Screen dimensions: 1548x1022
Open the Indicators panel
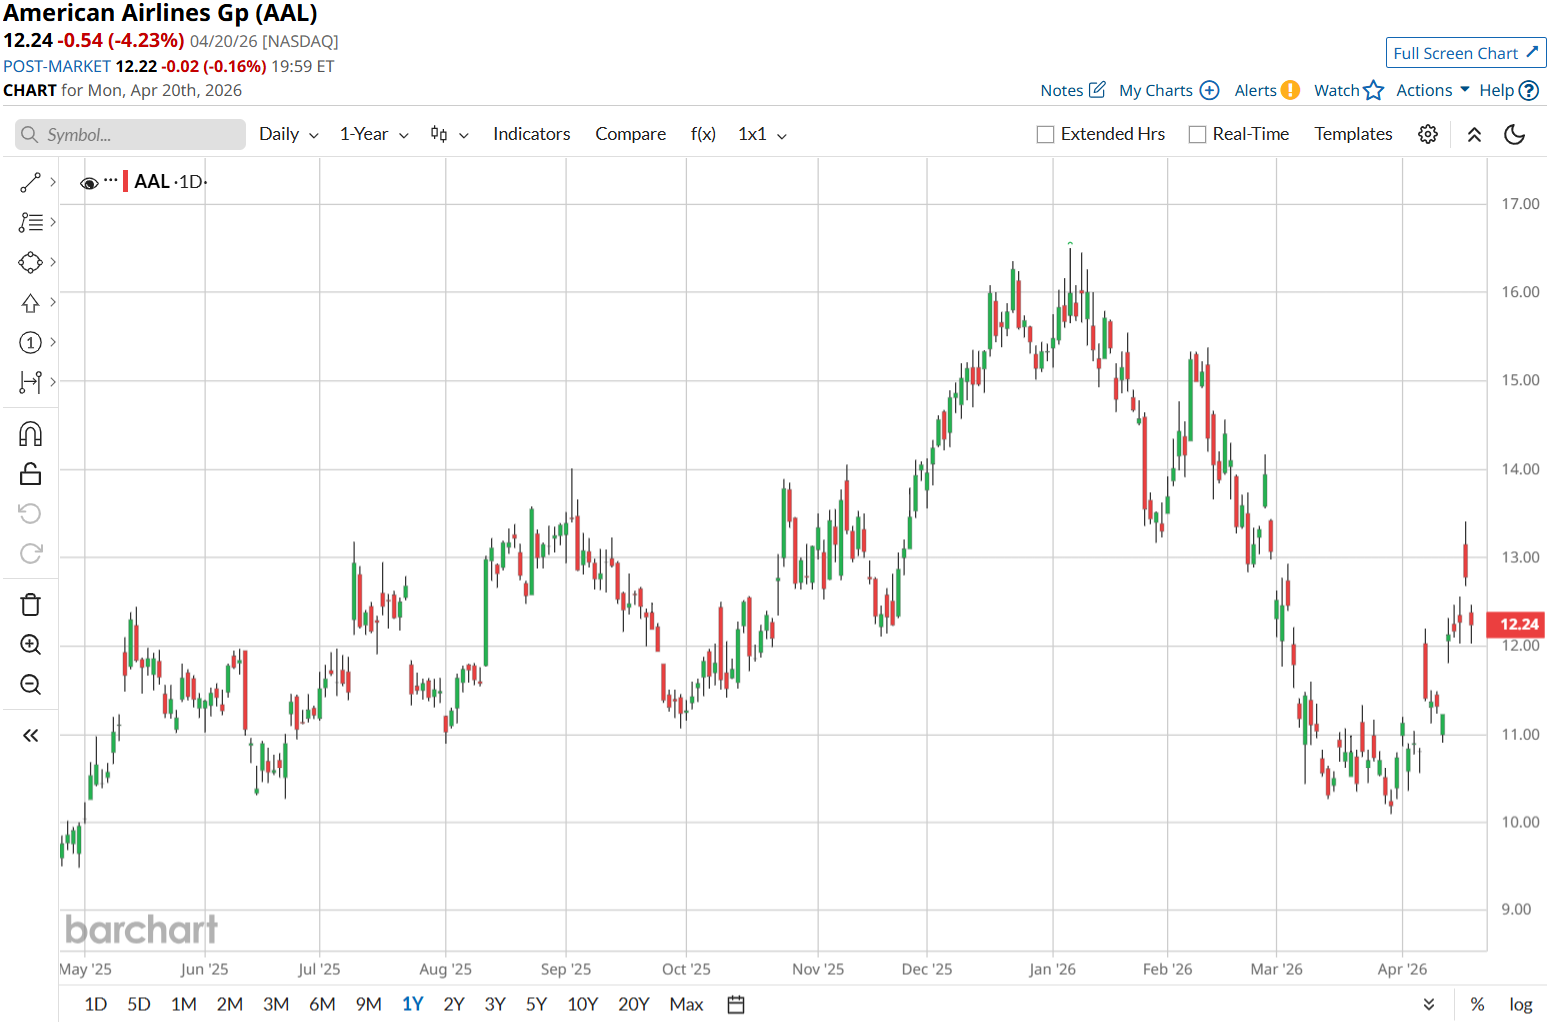[532, 134]
